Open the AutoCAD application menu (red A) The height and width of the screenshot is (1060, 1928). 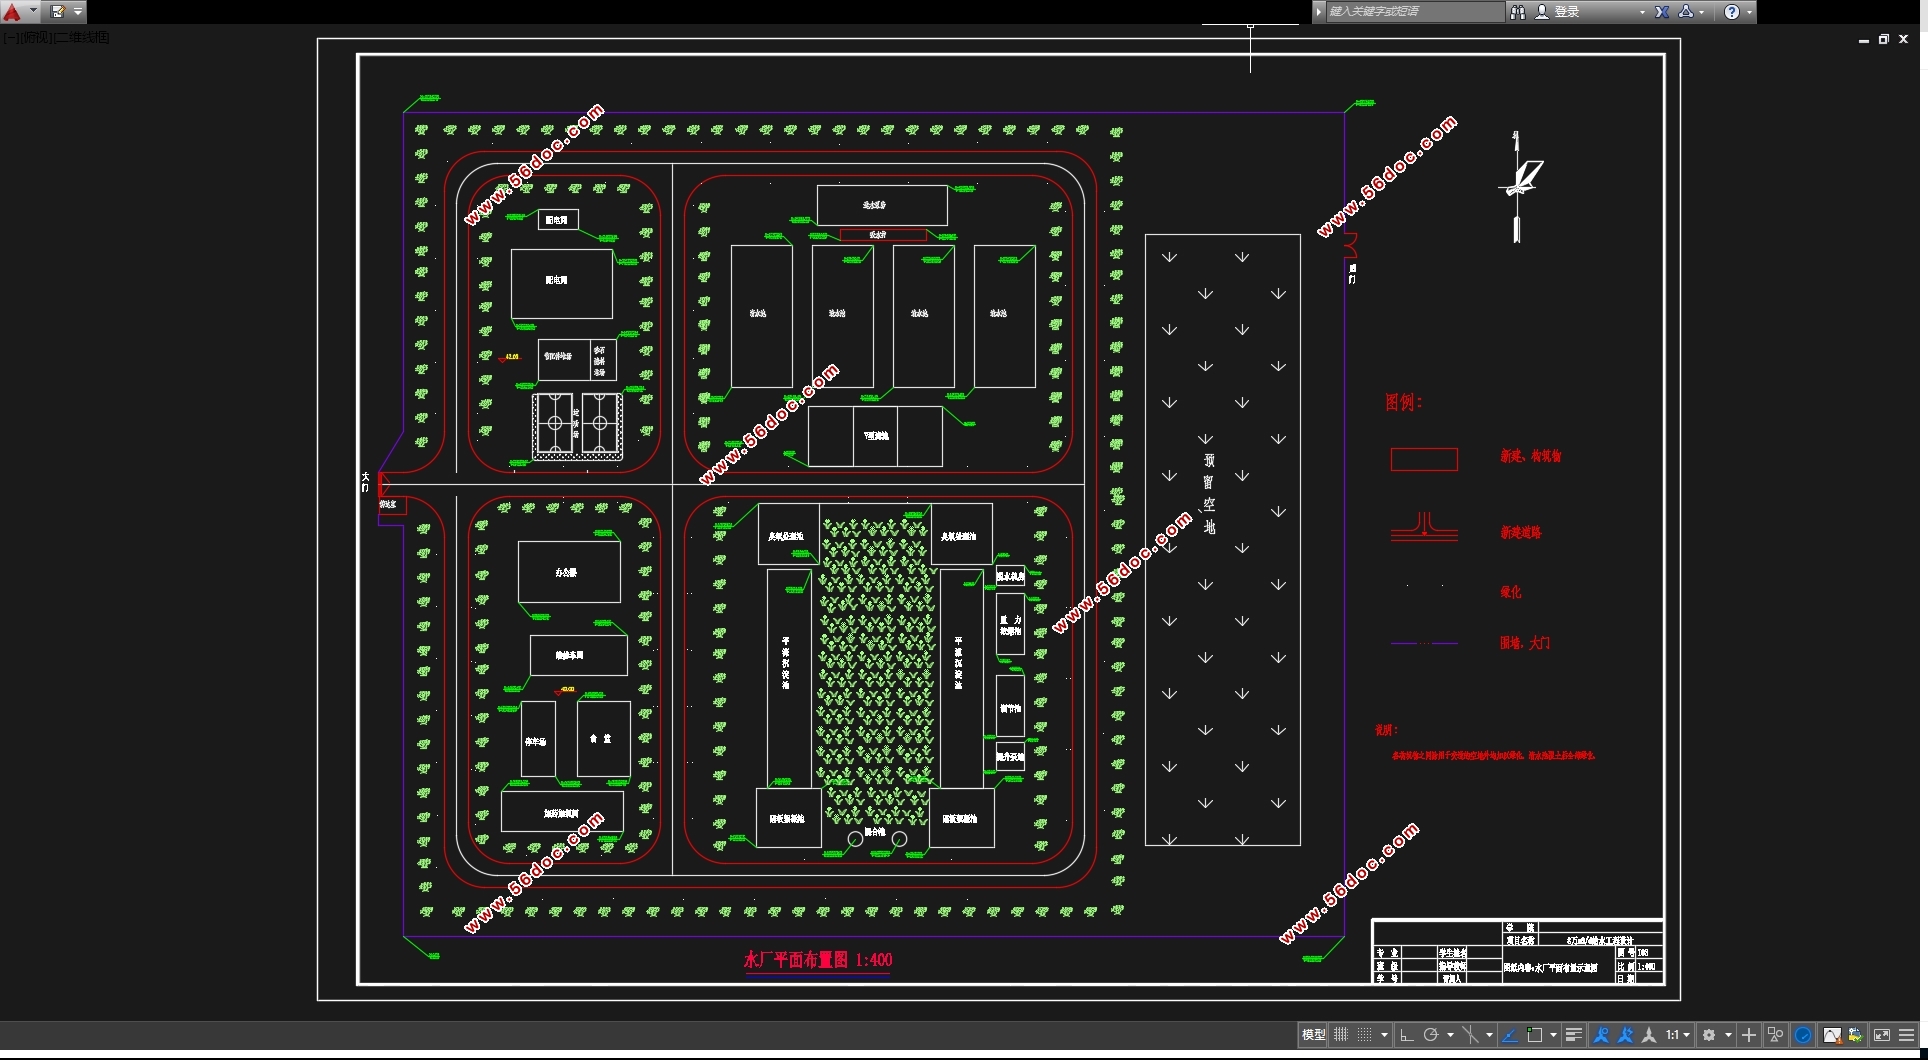click(12, 12)
